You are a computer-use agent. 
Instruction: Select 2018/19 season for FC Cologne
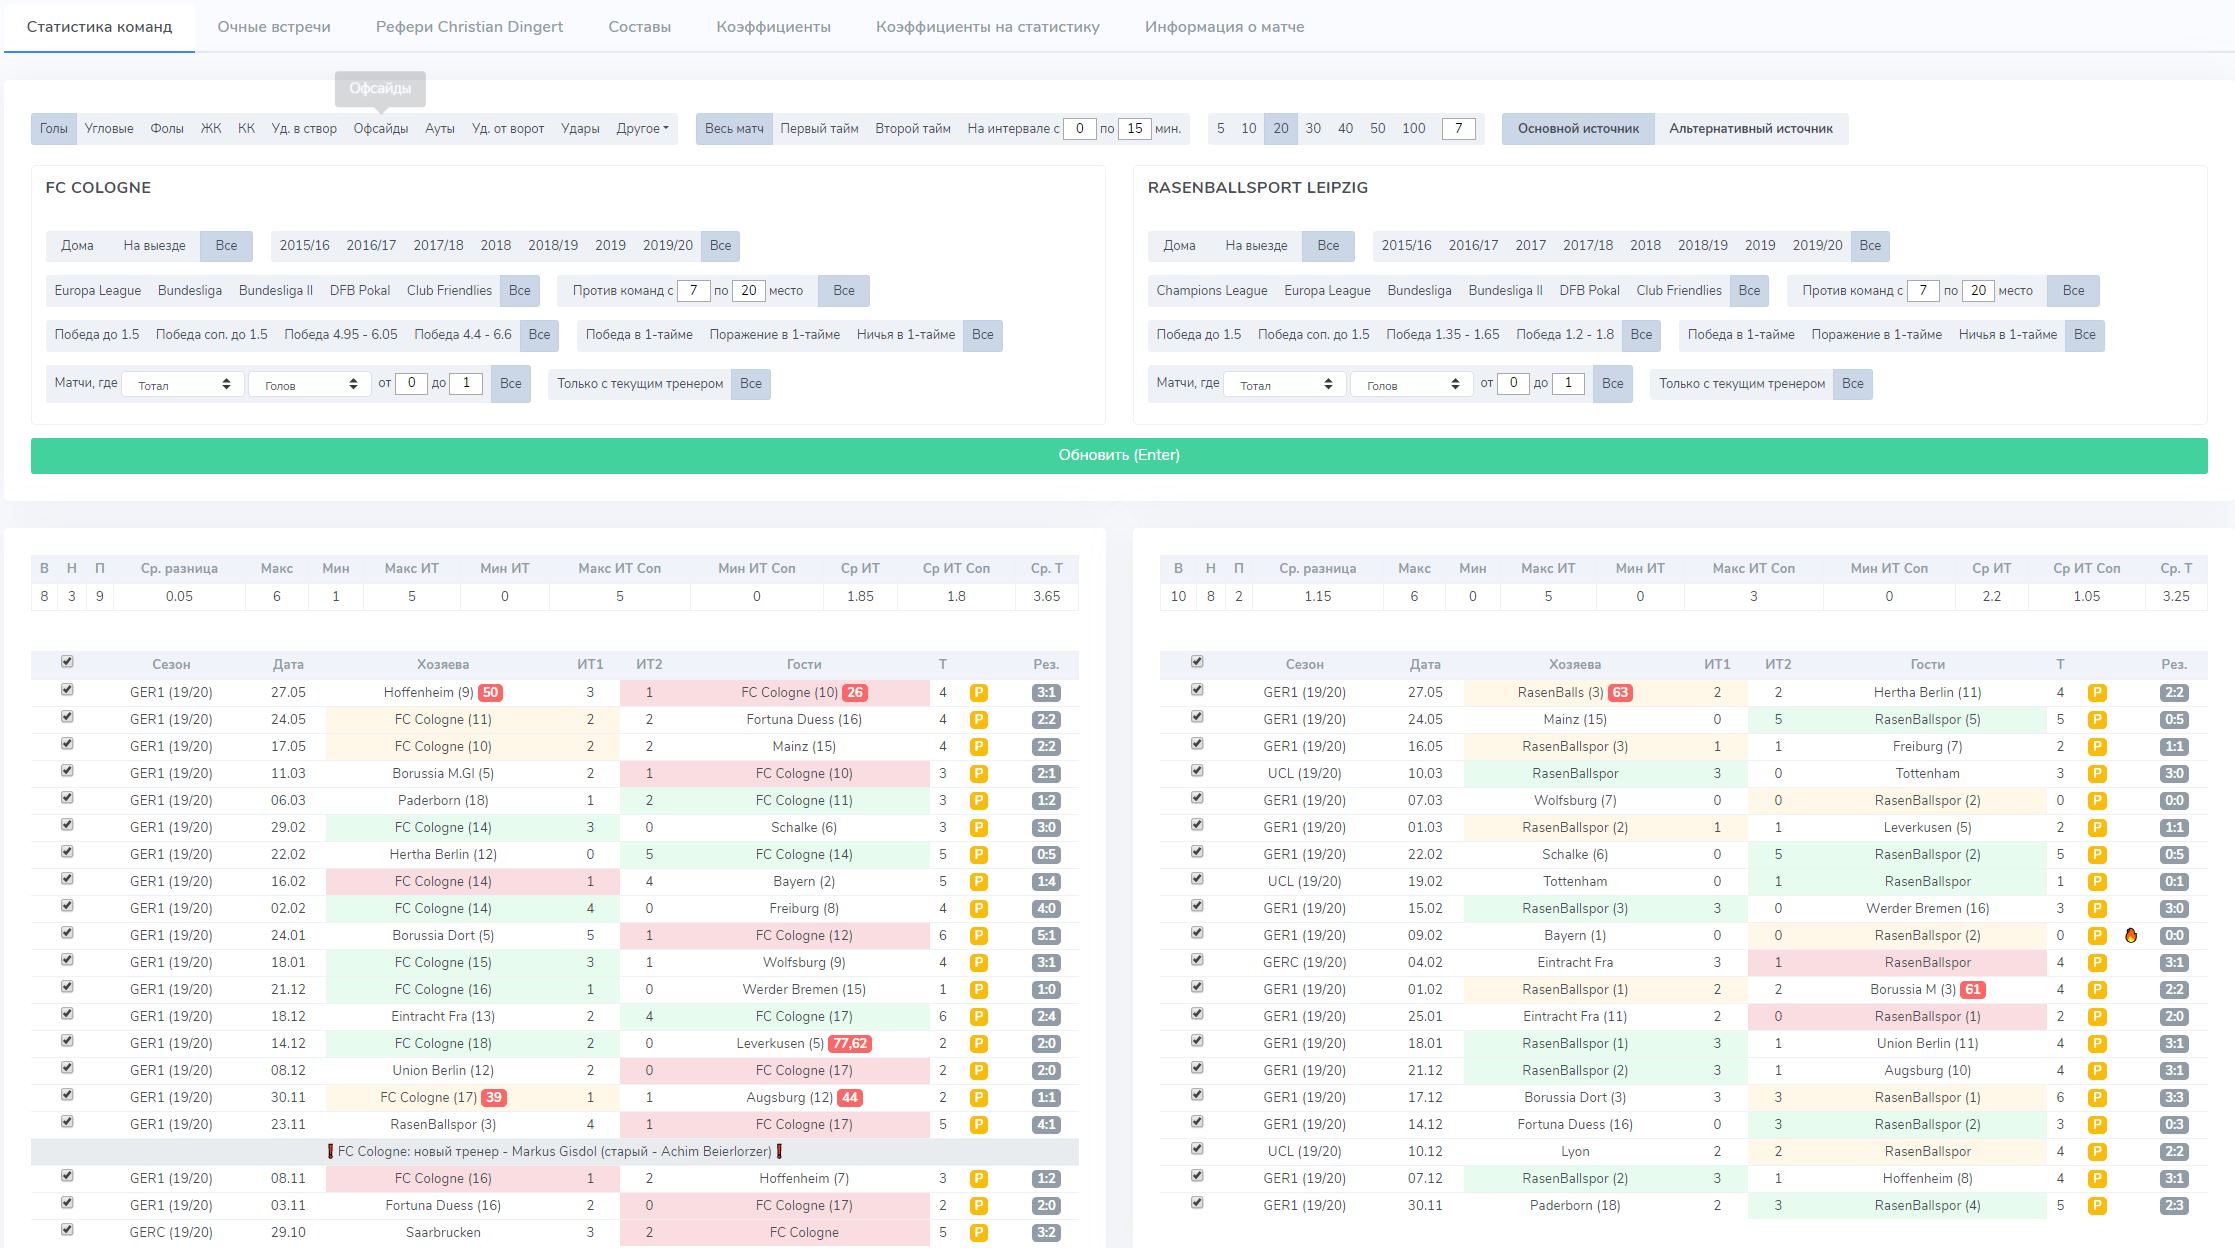(553, 245)
